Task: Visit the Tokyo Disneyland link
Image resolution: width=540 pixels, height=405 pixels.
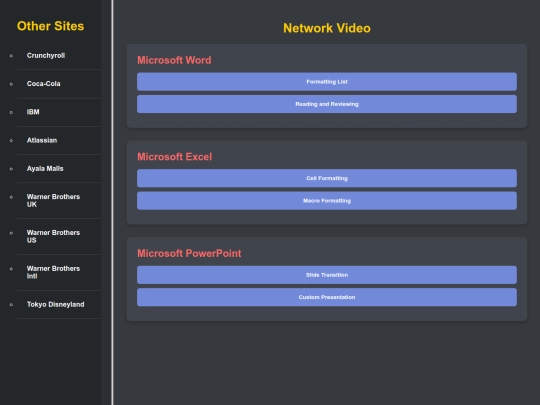Action: pos(55,304)
